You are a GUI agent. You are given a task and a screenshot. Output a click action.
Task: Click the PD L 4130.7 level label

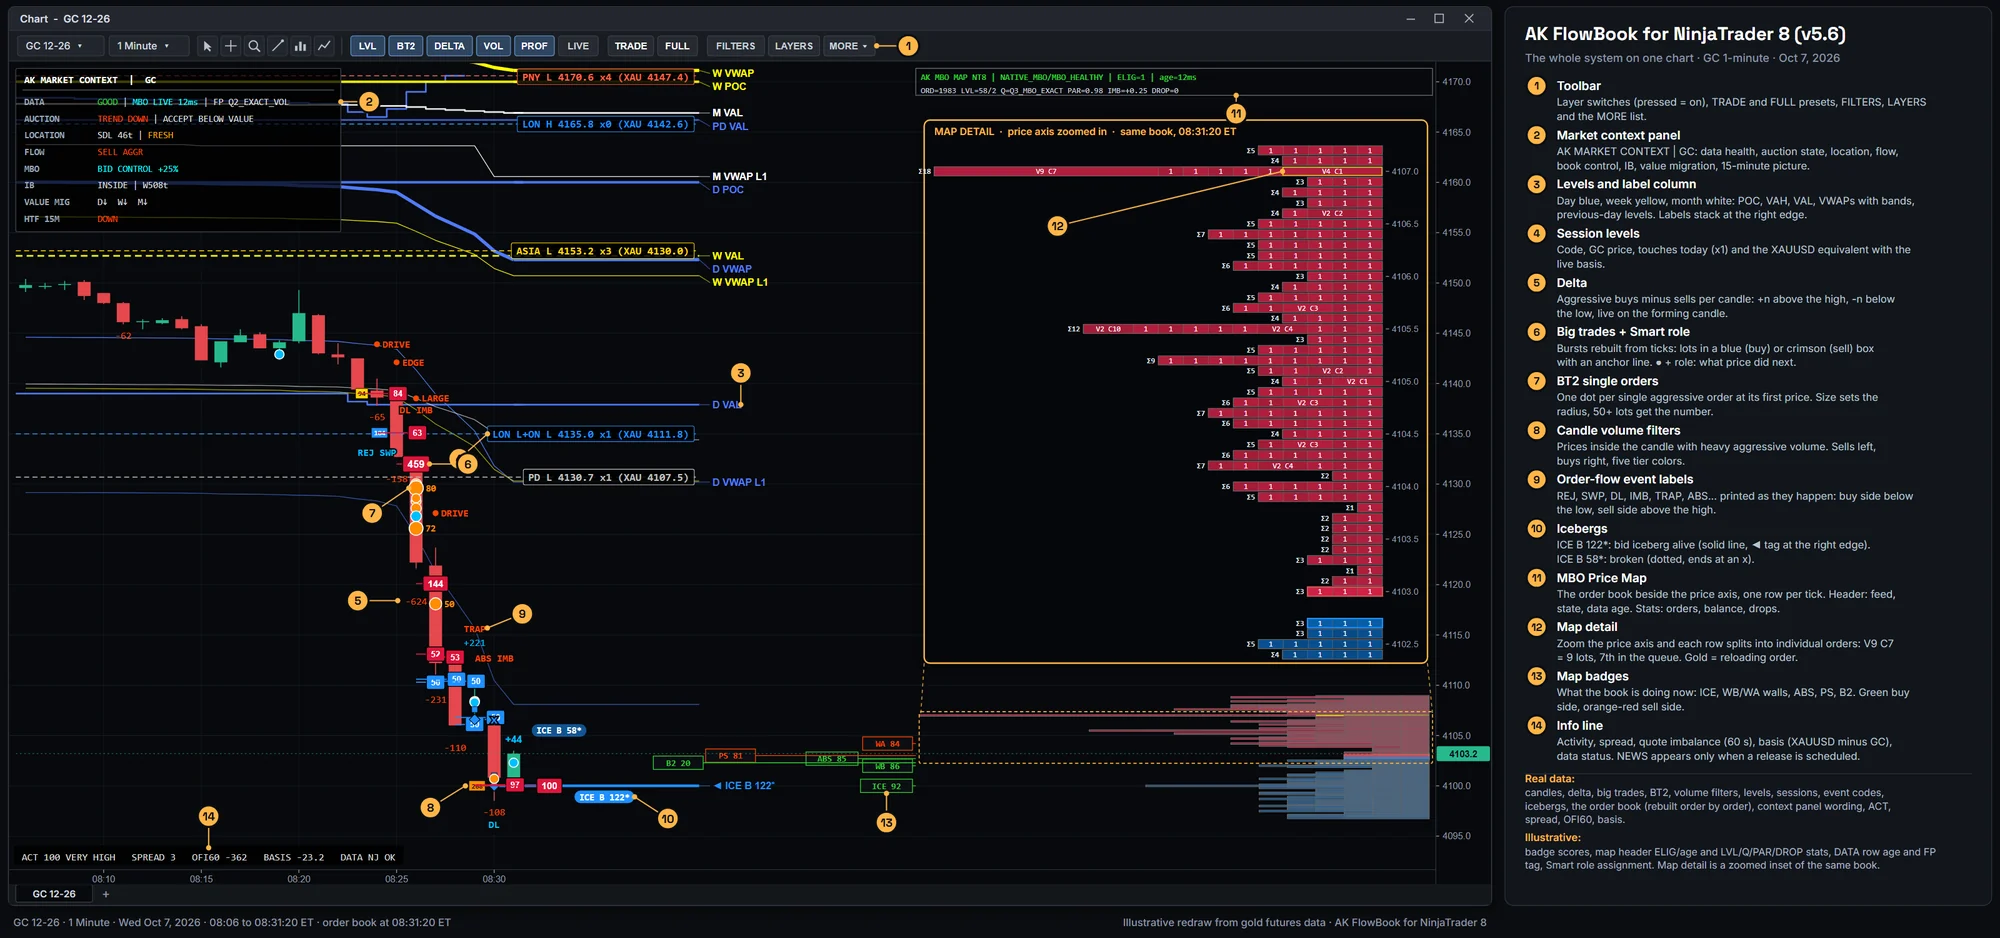[609, 478]
